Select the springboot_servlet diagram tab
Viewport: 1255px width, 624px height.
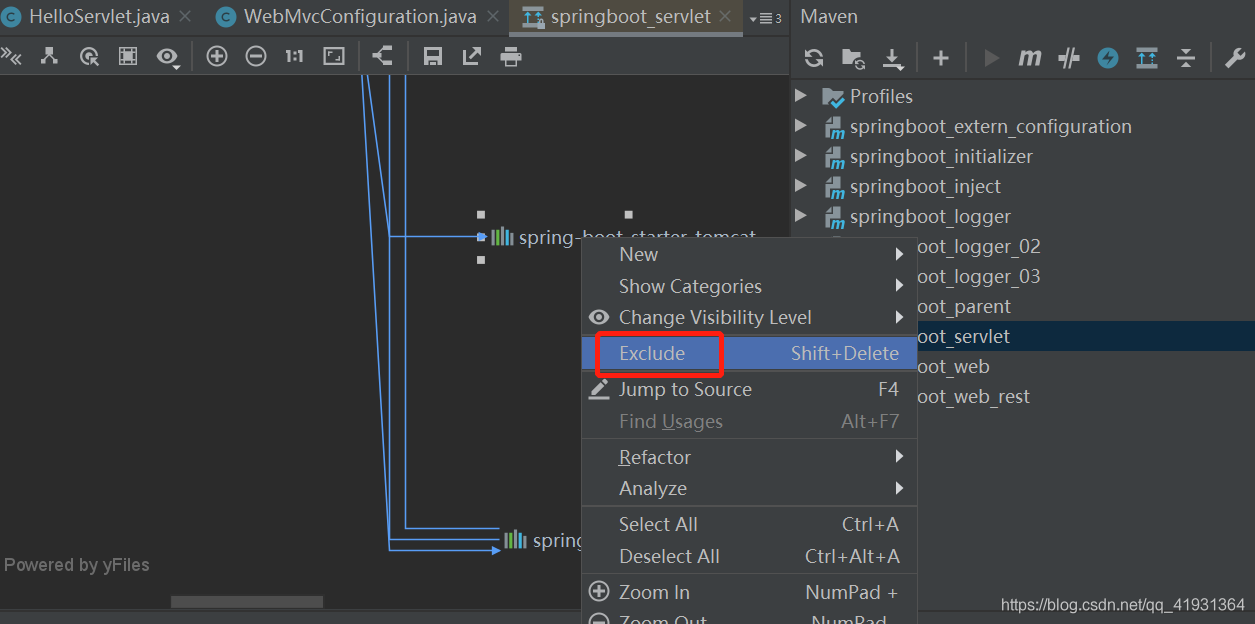click(628, 17)
